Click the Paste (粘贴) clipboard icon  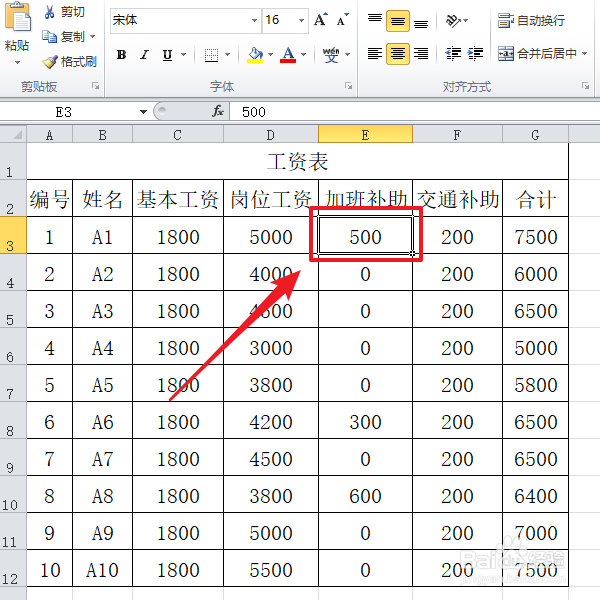pyautogui.click(x=17, y=16)
